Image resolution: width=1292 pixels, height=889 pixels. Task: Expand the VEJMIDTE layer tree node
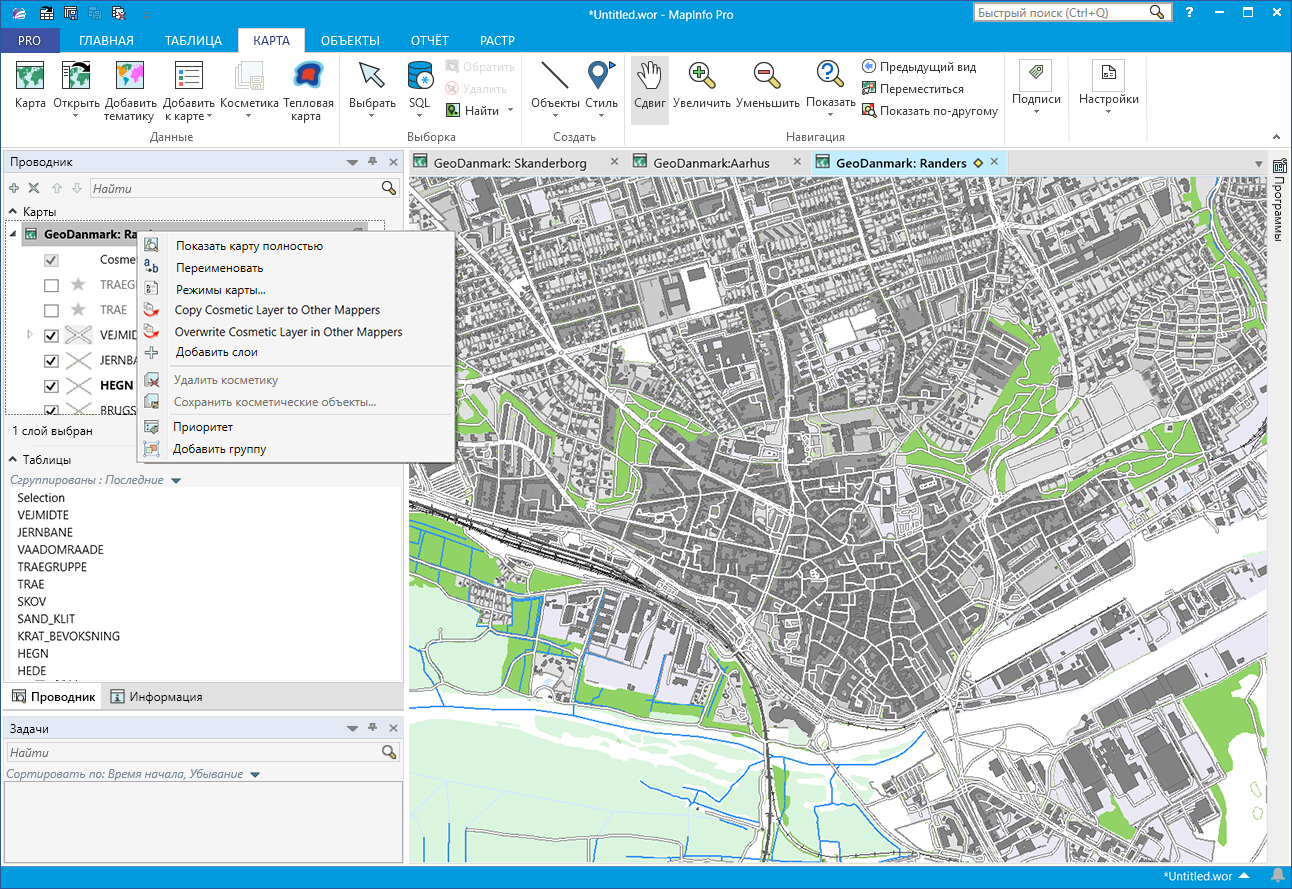coord(30,335)
